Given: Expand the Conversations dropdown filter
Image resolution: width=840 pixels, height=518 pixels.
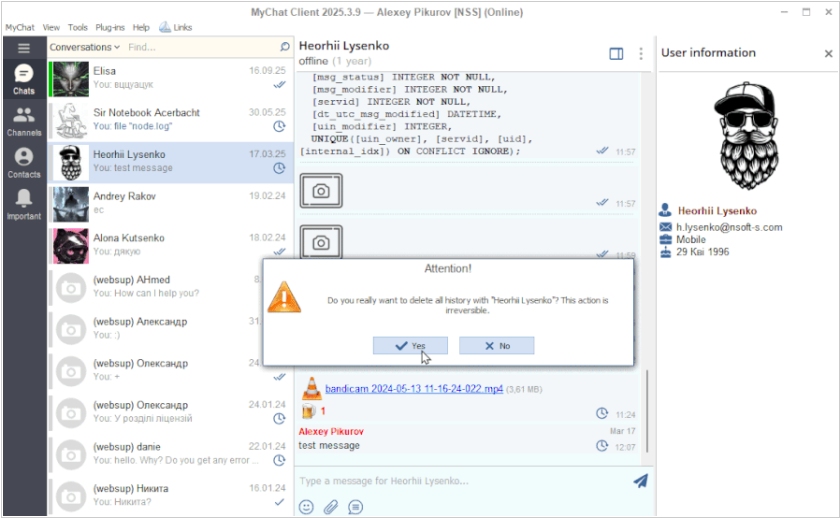Looking at the screenshot, I should point(85,47).
